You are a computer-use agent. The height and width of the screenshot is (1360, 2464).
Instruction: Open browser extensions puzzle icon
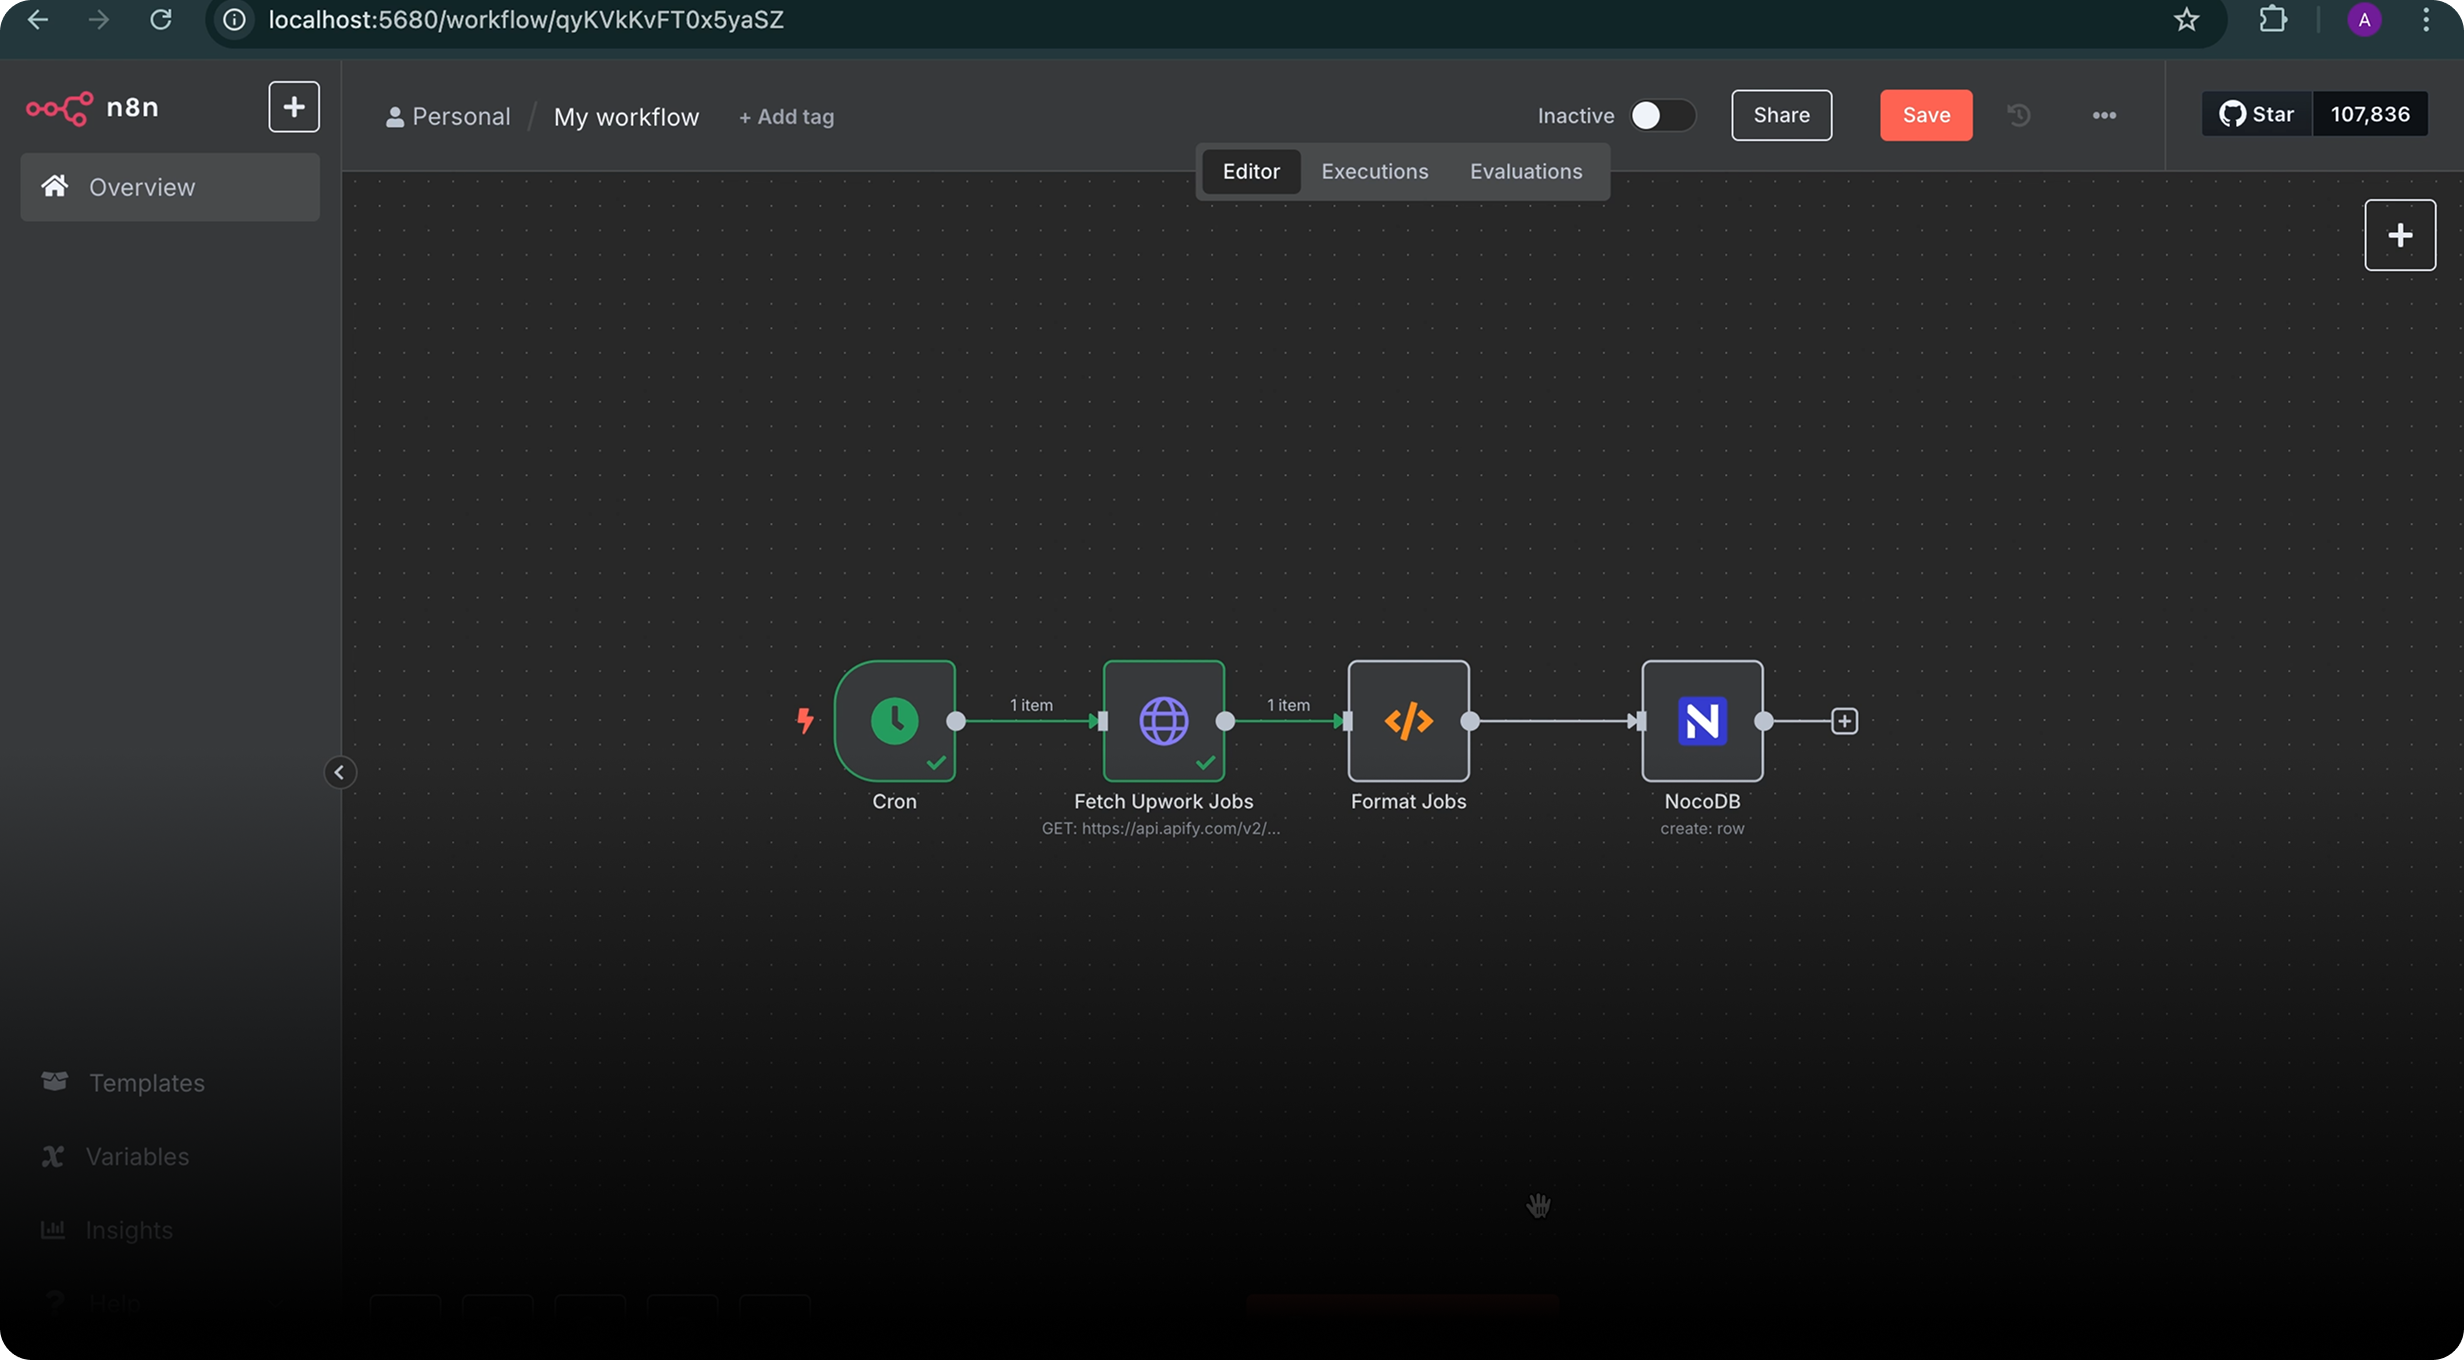(2273, 20)
